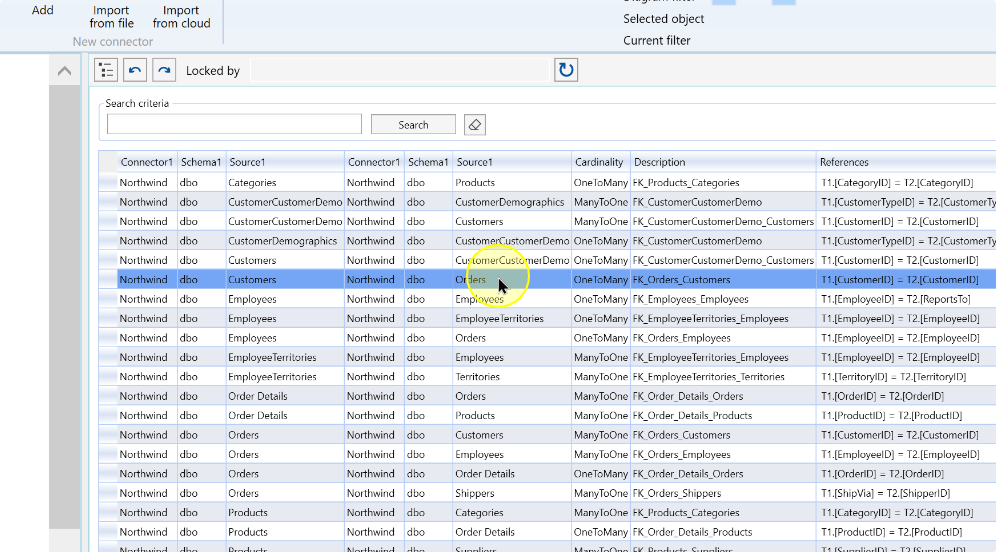Image resolution: width=996 pixels, height=552 pixels.
Task: Click the first Connector1 column header
Action: point(147,162)
